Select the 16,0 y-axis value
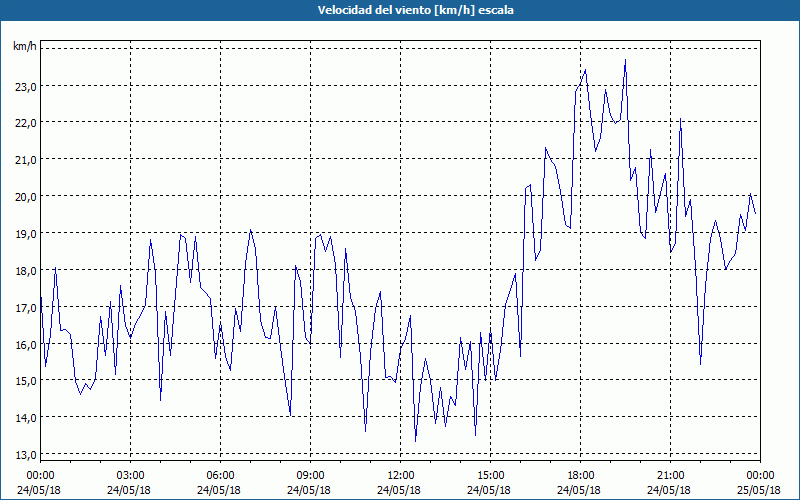The image size is (800, 500). (x=27, y=344)
